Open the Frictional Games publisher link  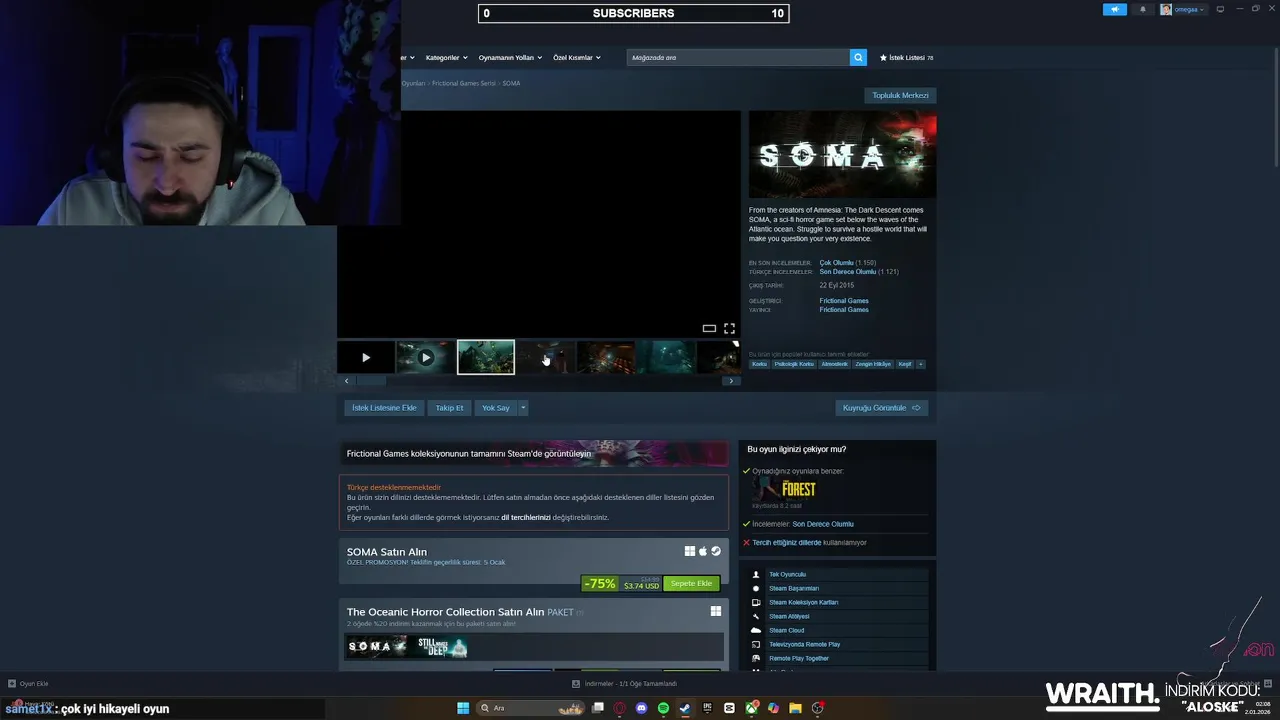pos(844,310)
